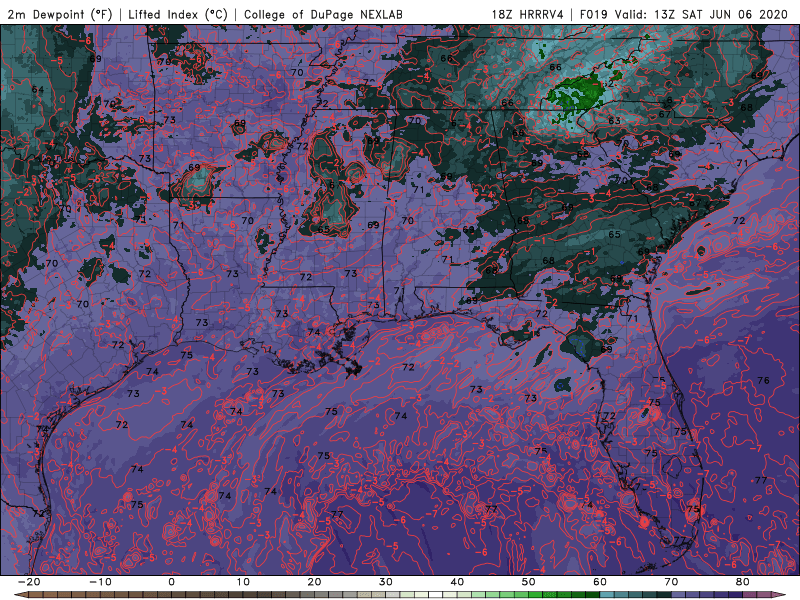The height and width of the screenshot is (600, 800).
Task: Click the 20 label on the color scale
Action: 314,582
